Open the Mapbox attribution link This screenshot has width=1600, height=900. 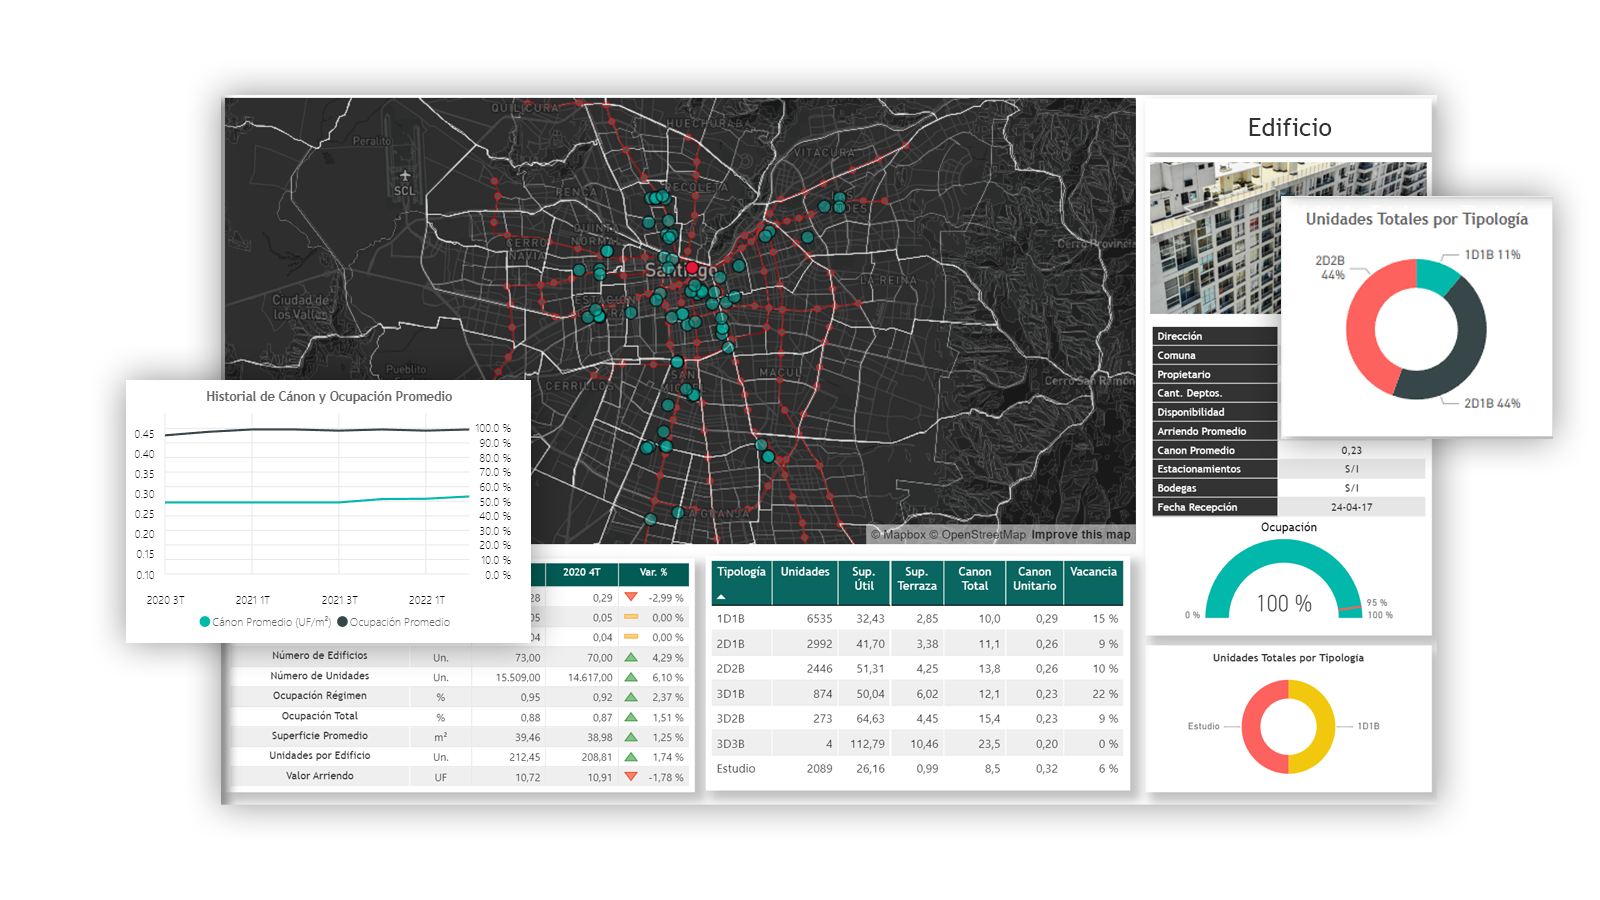click(x=898, y=535)
